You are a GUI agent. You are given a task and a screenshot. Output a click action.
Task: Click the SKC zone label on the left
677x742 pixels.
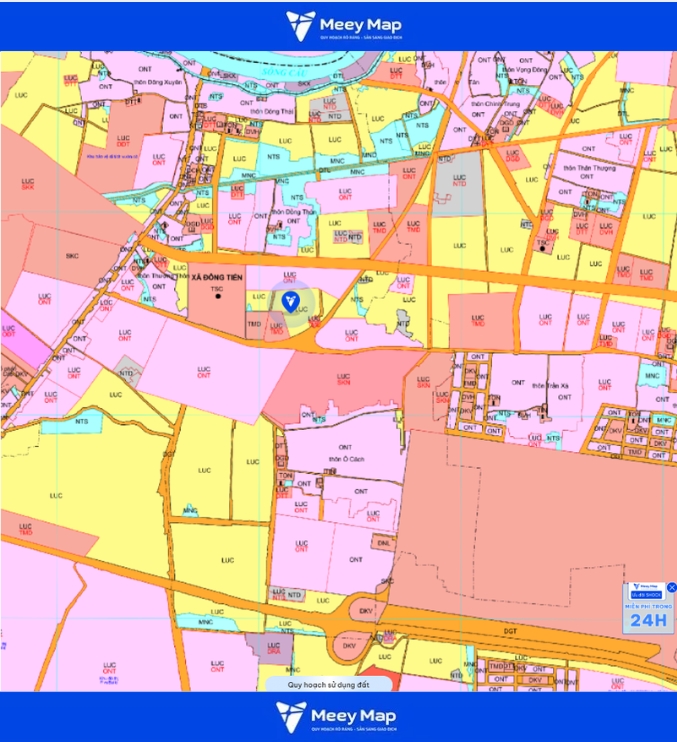point(72,256)
